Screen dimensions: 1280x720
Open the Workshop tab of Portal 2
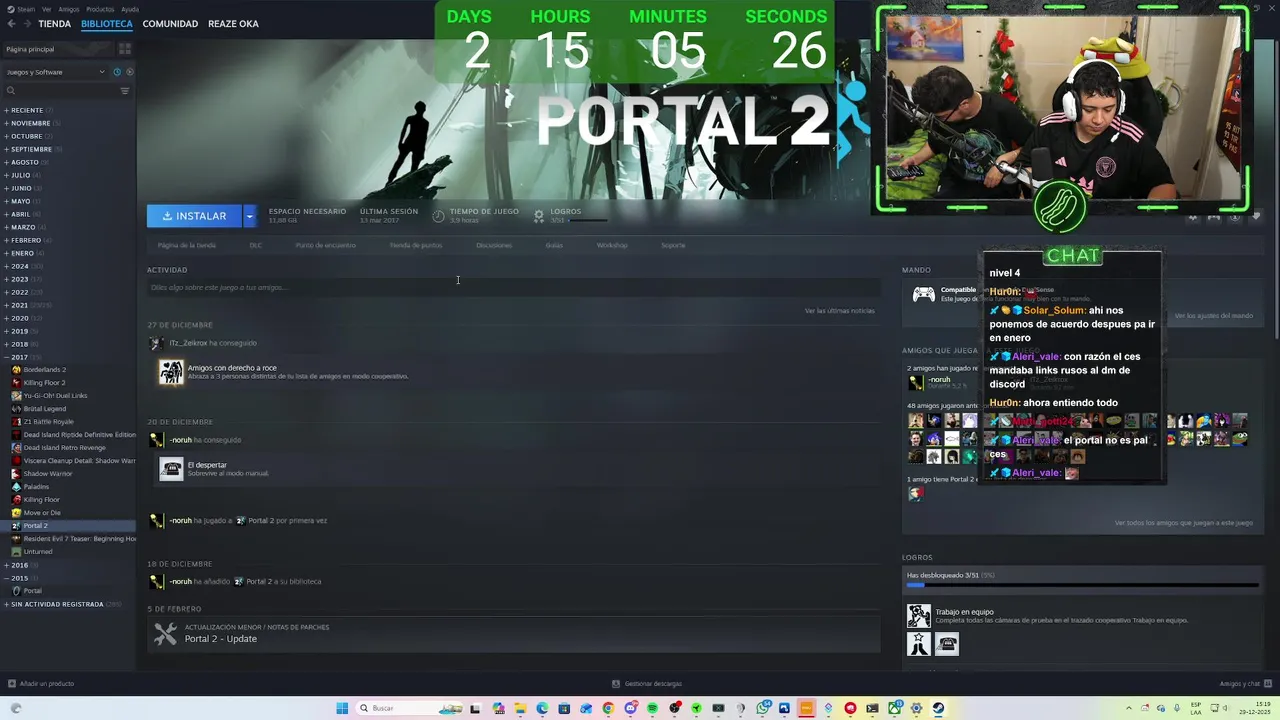612,245
